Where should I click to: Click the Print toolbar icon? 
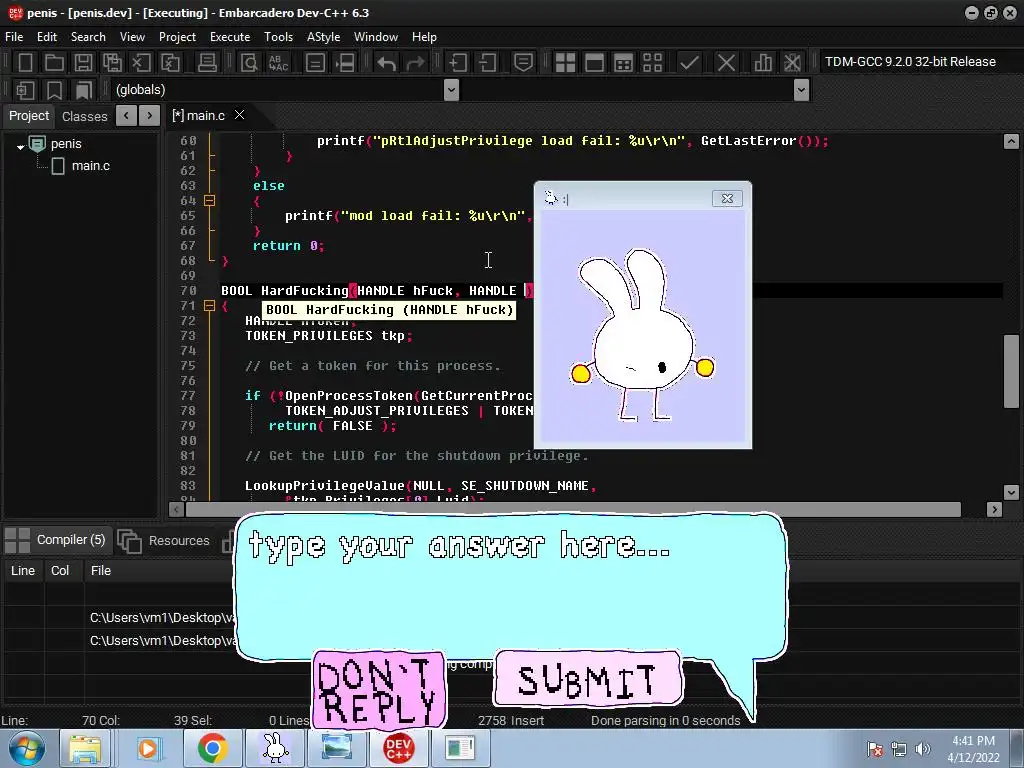[207, 63]
